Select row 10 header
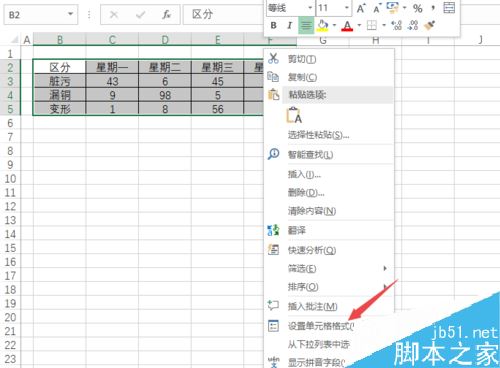The height and width of the screenshot is (368, 500). tap(10, 179)
